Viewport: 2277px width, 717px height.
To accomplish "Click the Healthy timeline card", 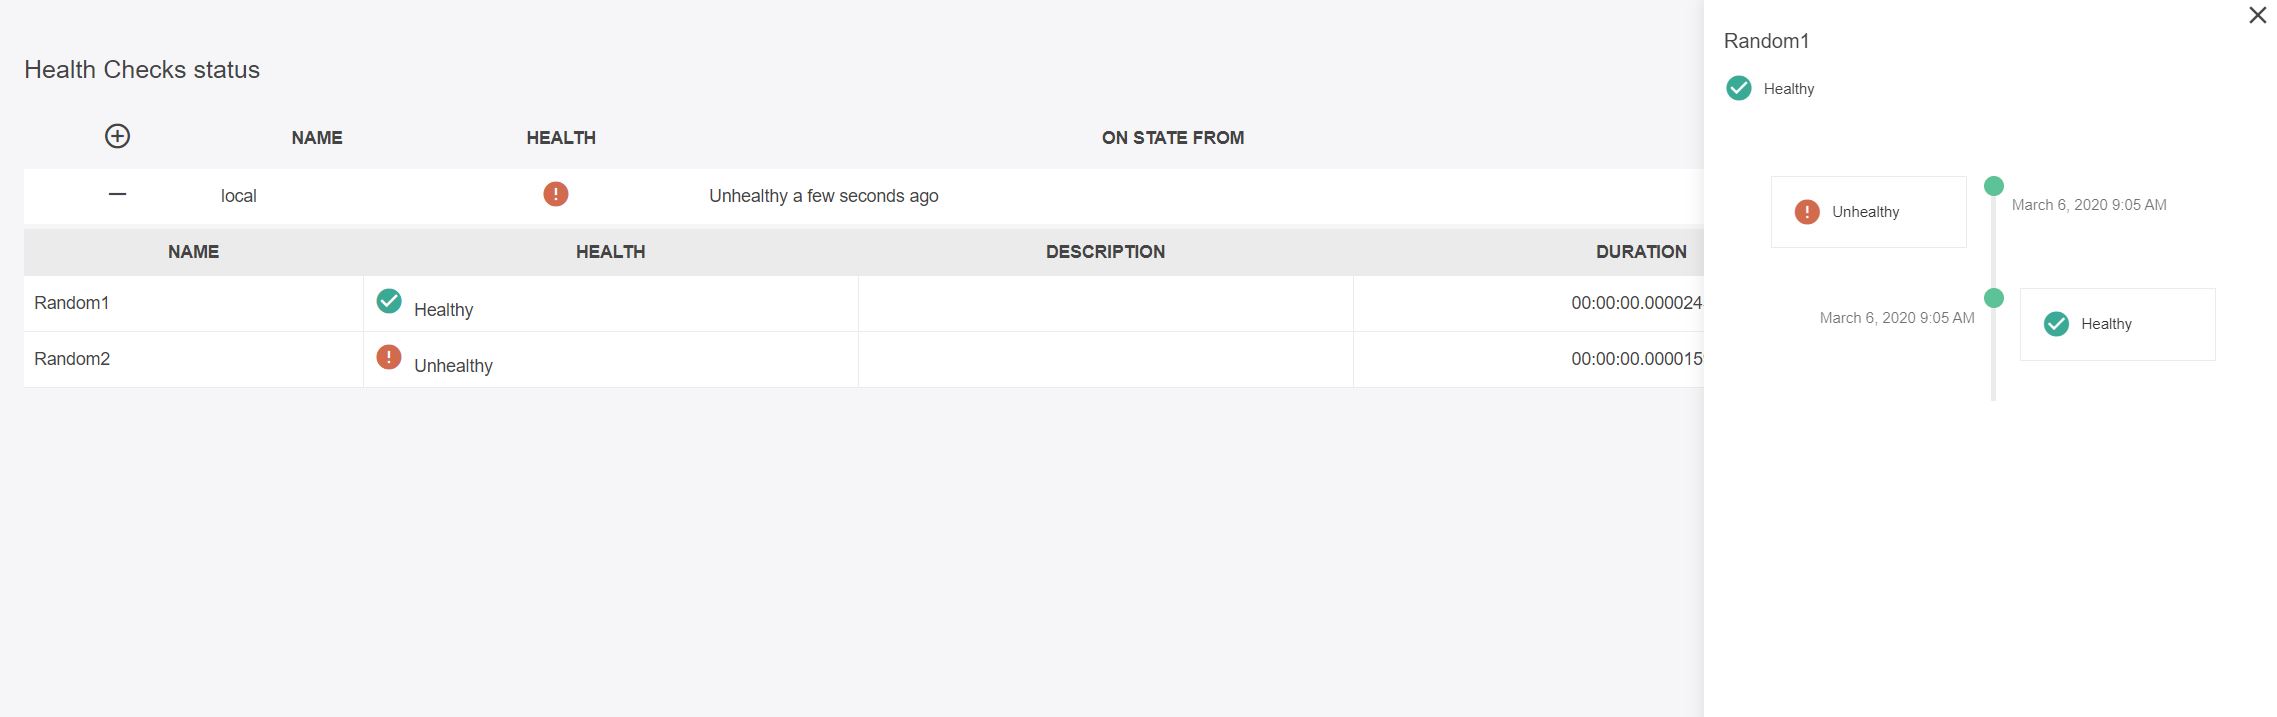I will (2117, 324).
